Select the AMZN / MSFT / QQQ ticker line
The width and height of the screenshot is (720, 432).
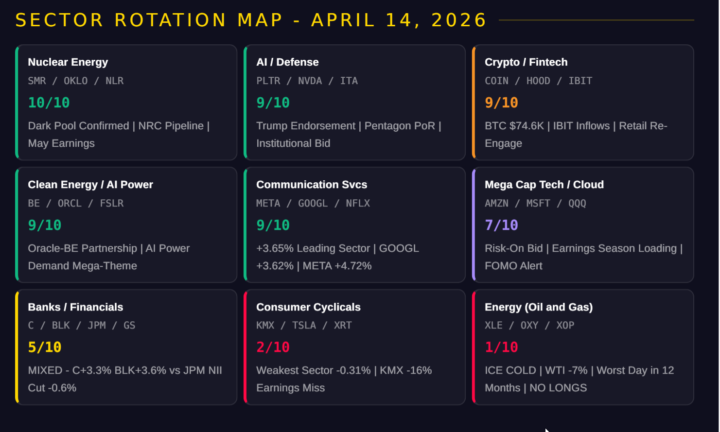pyautogui.click(x=535, y=203)
